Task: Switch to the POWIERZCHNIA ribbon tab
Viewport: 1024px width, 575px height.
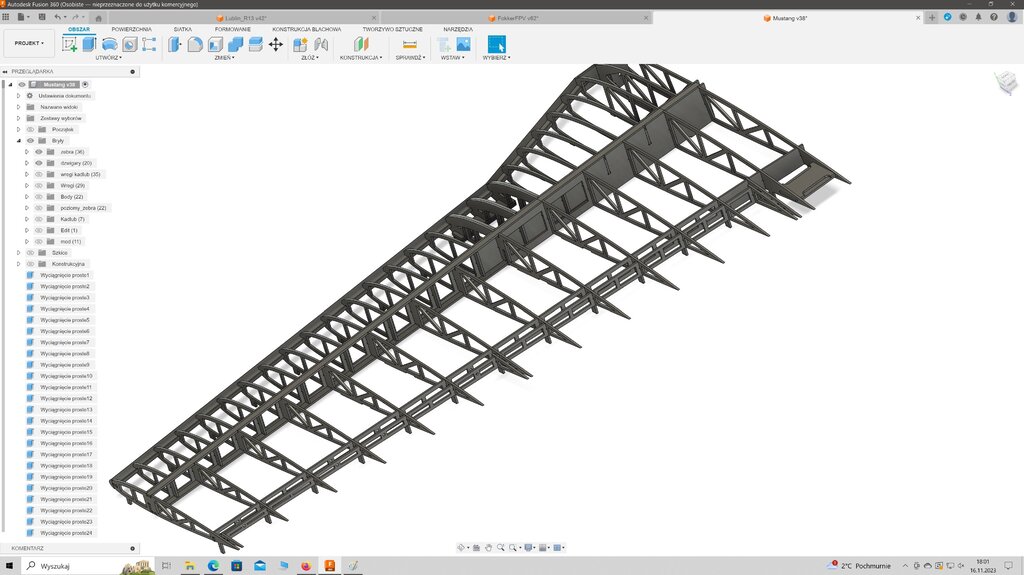Action: (132, 30)
